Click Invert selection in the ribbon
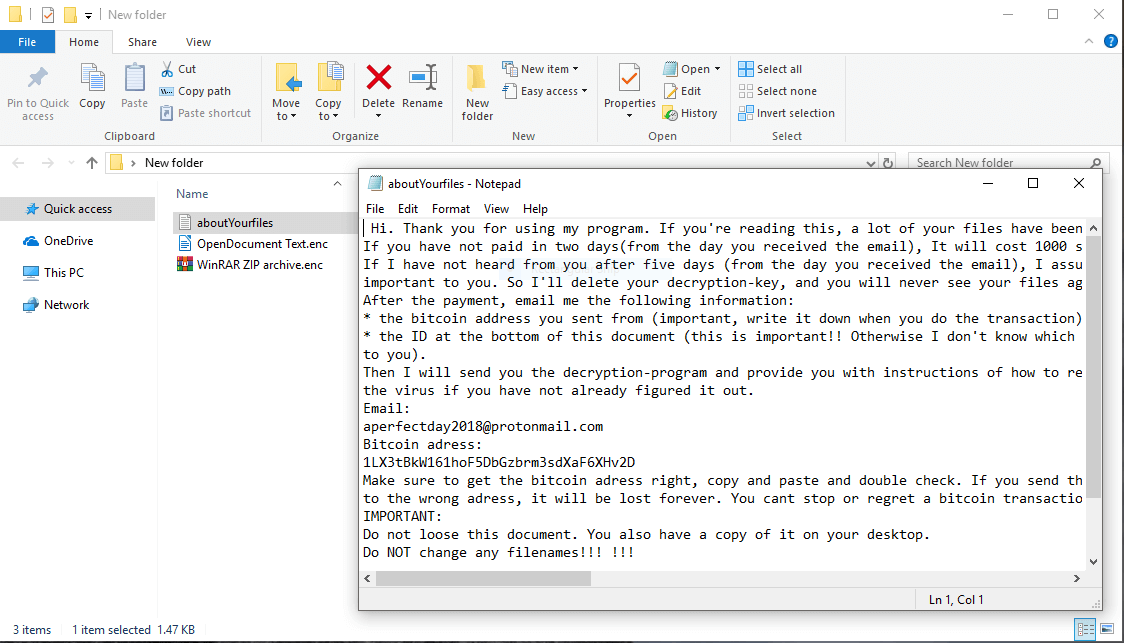This screenshot has width=1124, height=643. [x=786, y=113]
